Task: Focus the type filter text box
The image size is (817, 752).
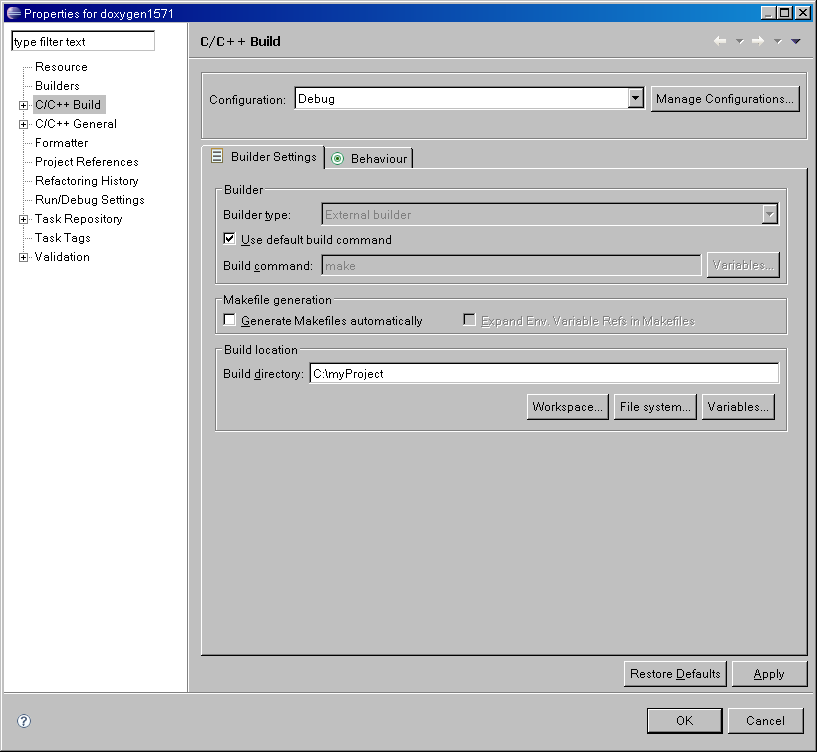Action: coord(83,42)
